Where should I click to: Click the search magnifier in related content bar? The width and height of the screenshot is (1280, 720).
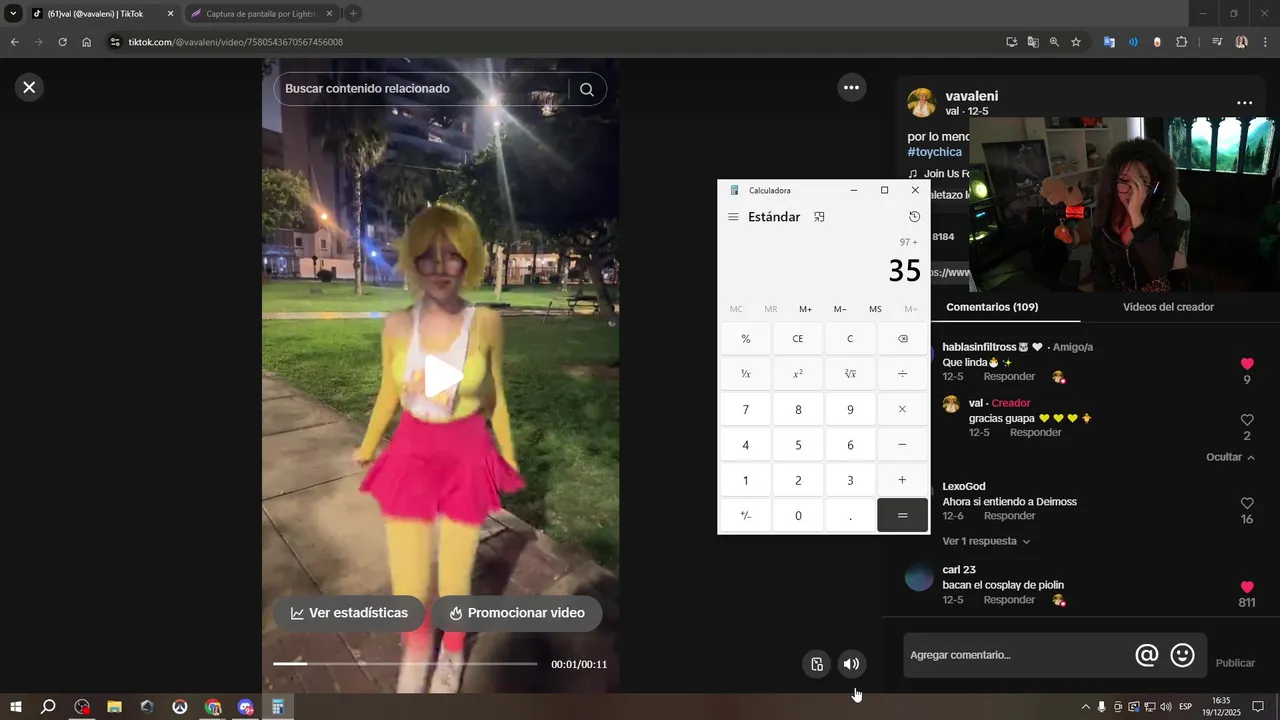[587, 89]
